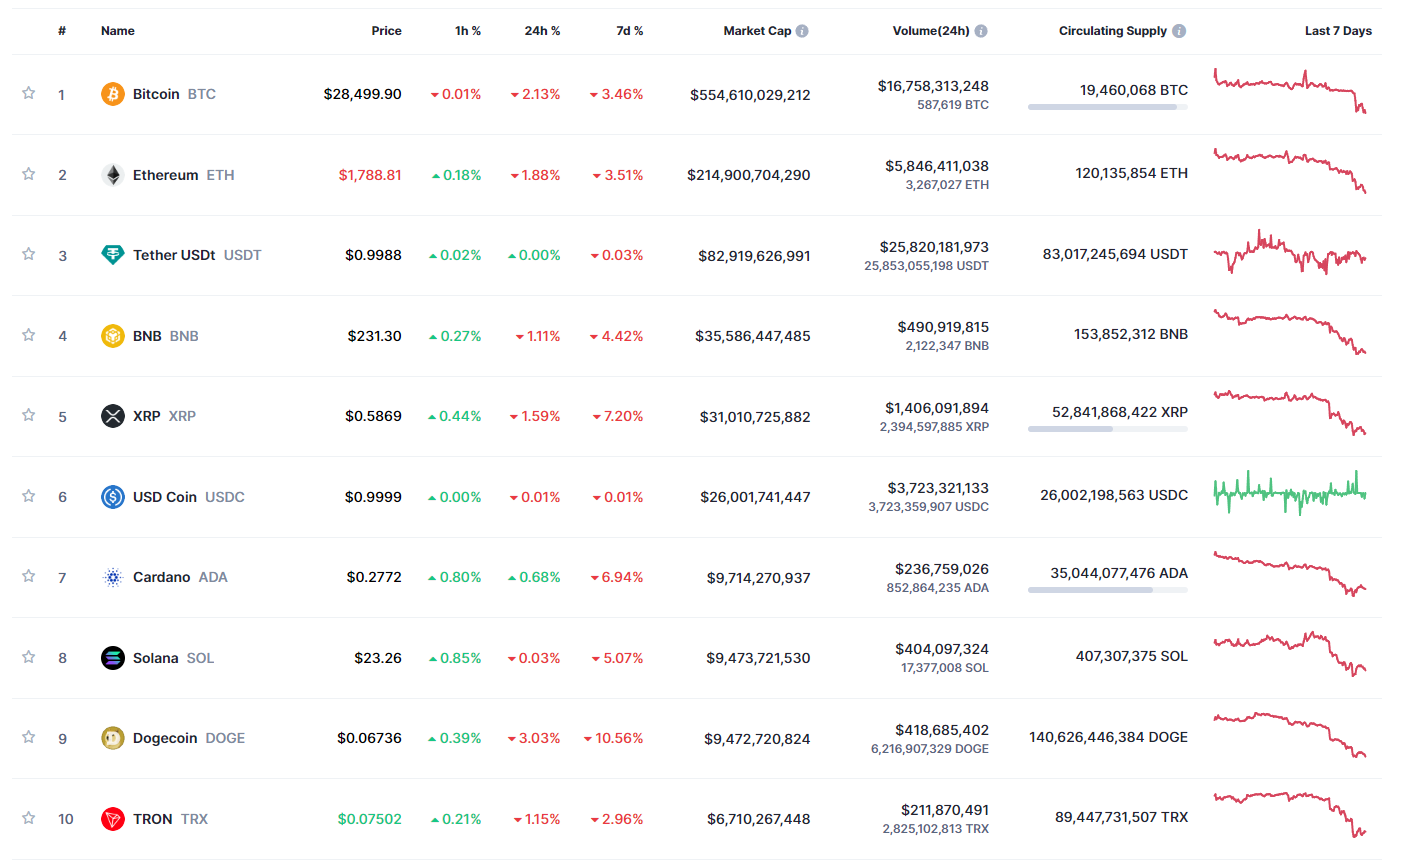The image size is (1407, 860).
Task: Sort by Circulating Supply column header
Action: pos(1113,31)
